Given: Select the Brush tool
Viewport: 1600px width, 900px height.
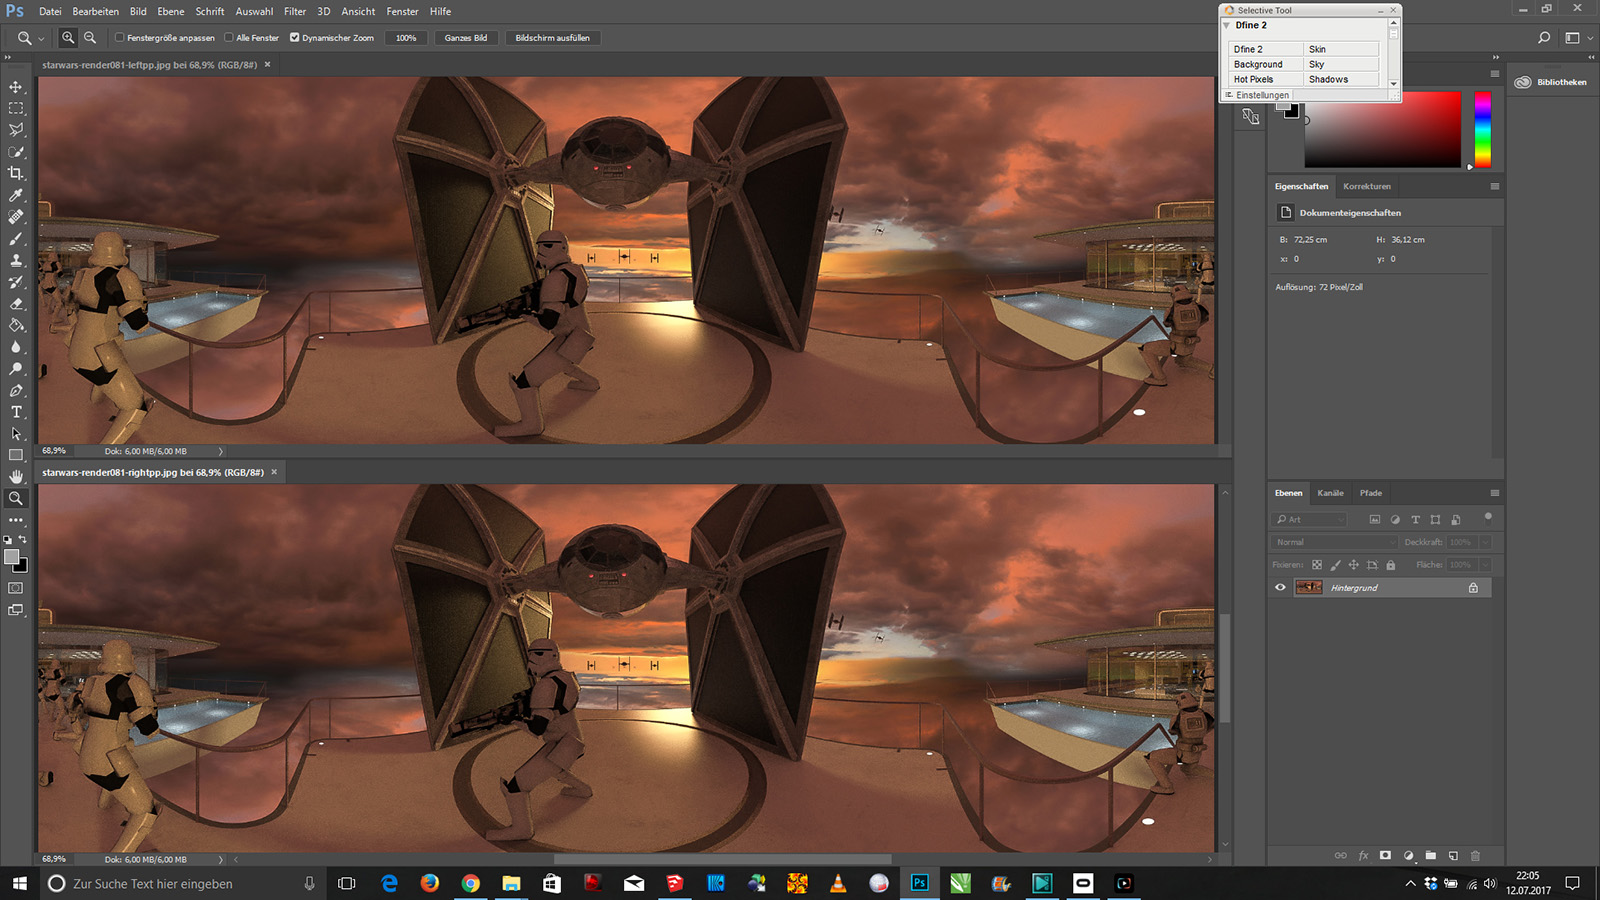Looking at the screenshot, I should 16,238.
